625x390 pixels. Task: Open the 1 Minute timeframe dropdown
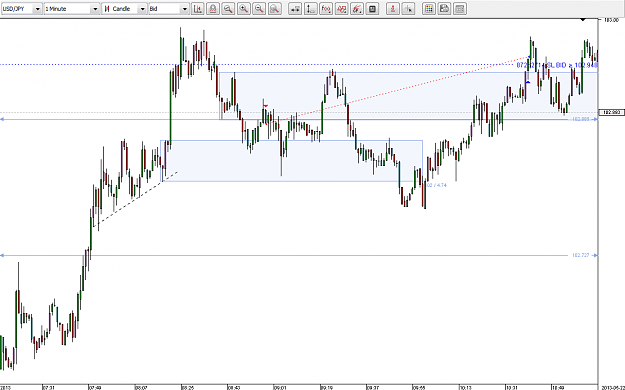pyautogui.click(x=72, y=9)
